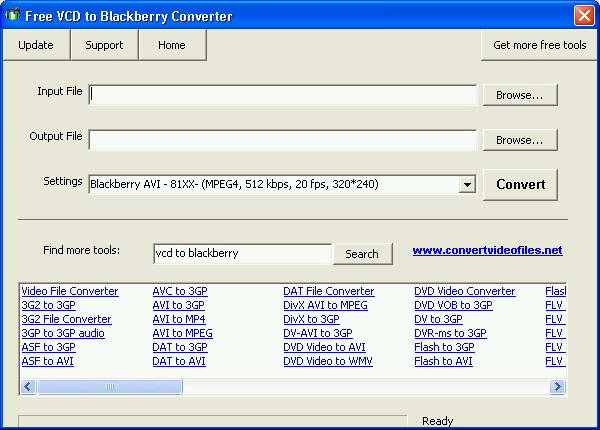Click the right scroll arrow of links list

[557, 386]
